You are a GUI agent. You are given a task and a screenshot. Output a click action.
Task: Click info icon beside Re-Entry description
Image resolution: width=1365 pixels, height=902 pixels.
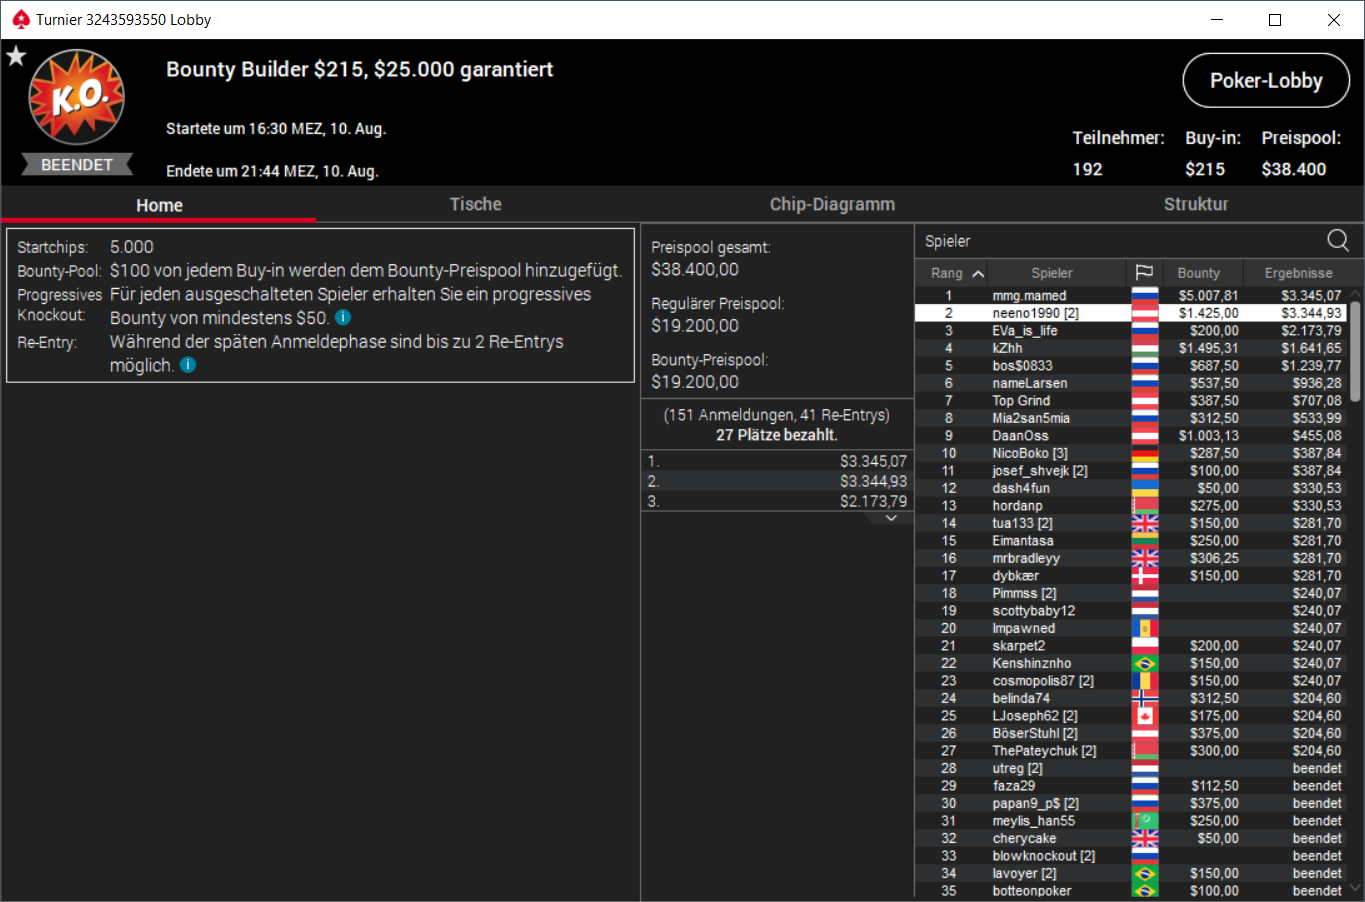click(x=188, y=365)
